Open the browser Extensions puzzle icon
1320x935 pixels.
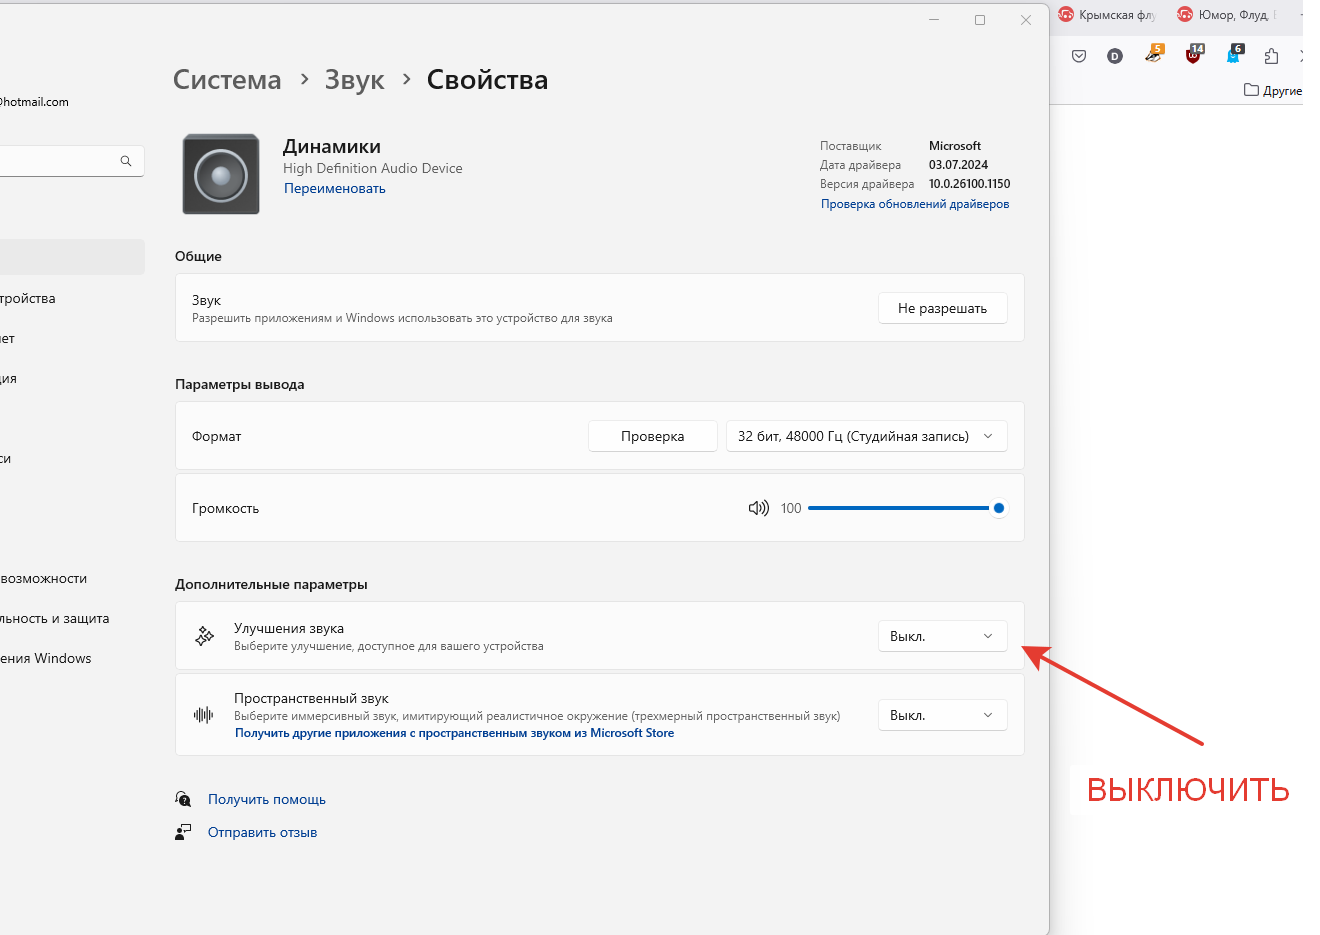[1271, 56]
